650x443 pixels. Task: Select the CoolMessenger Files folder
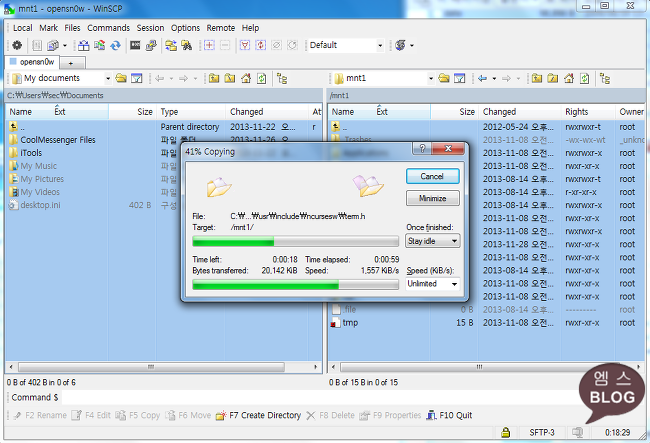coord(58,140)
